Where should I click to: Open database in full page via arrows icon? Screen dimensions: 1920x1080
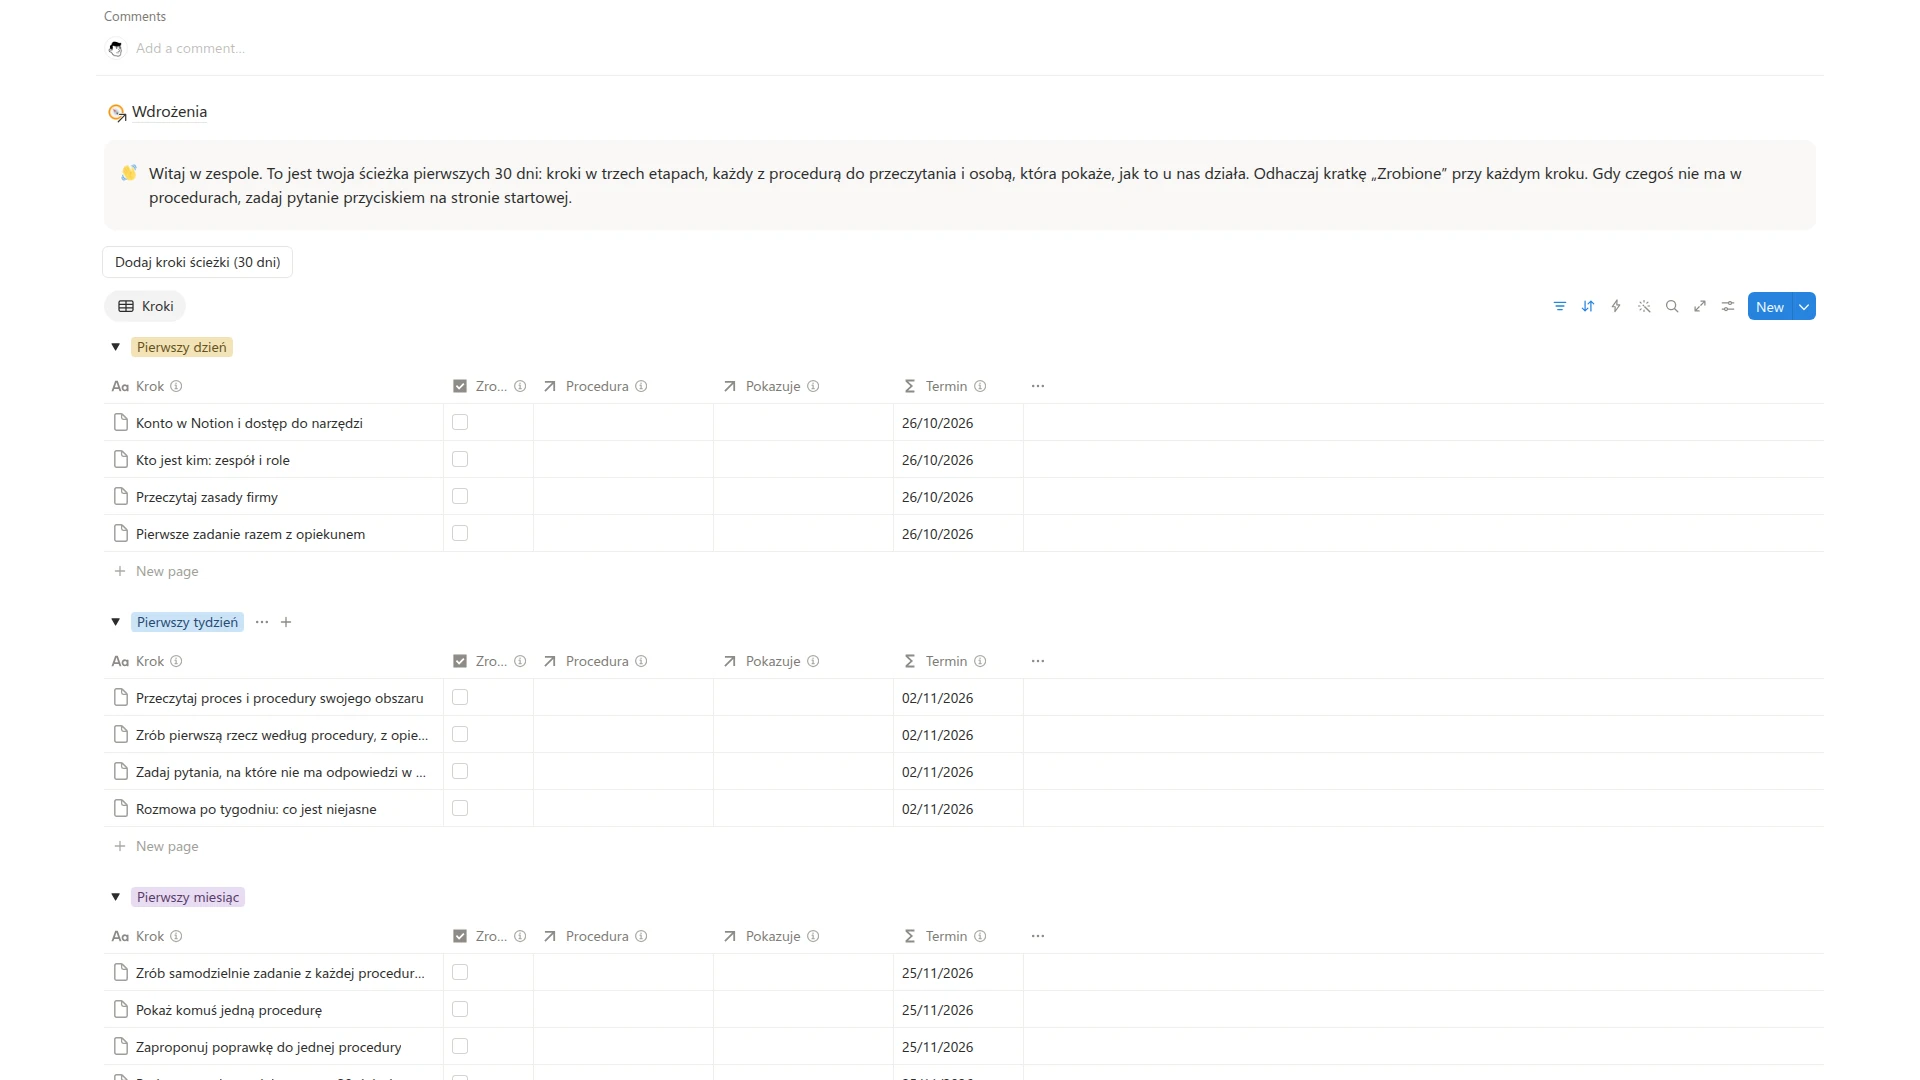click(1699, 307)
